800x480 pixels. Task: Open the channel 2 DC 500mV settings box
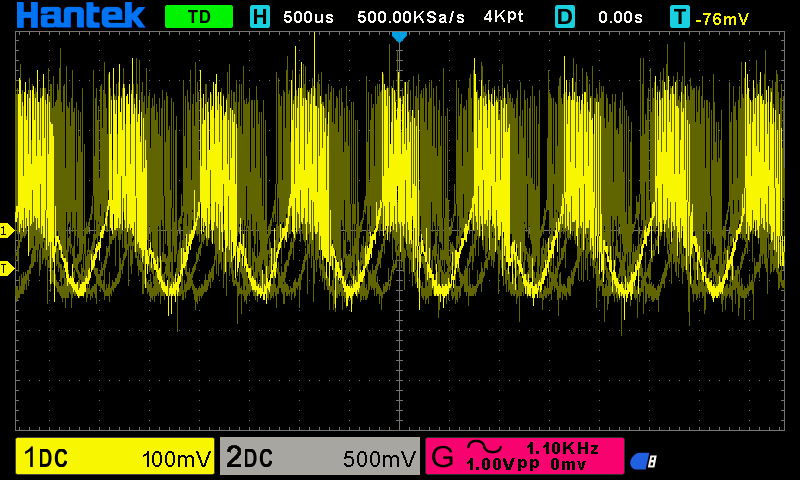[320, 456]
